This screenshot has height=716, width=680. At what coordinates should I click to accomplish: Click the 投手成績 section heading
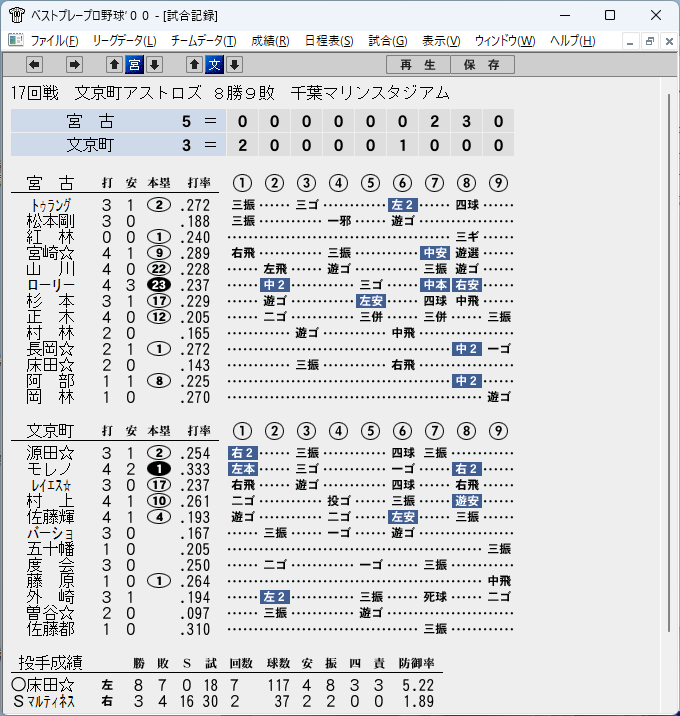pos(50,663)
